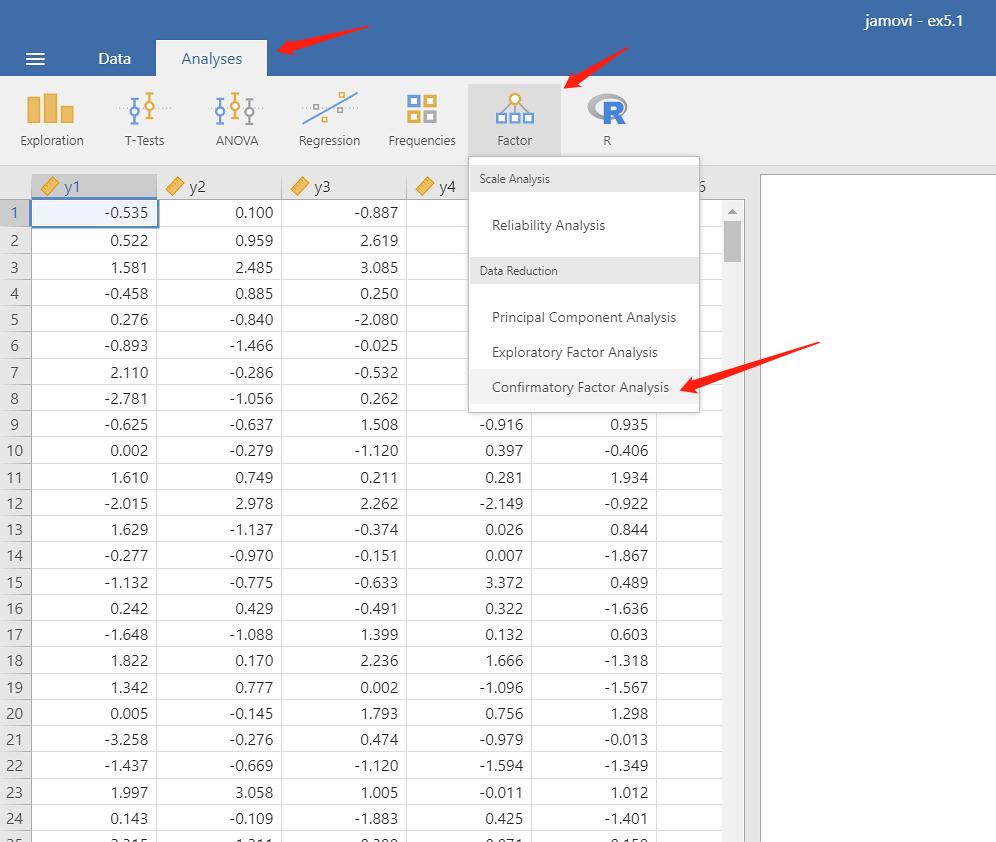Select Exploratory Factor Analysis option

tap(574, 352)
